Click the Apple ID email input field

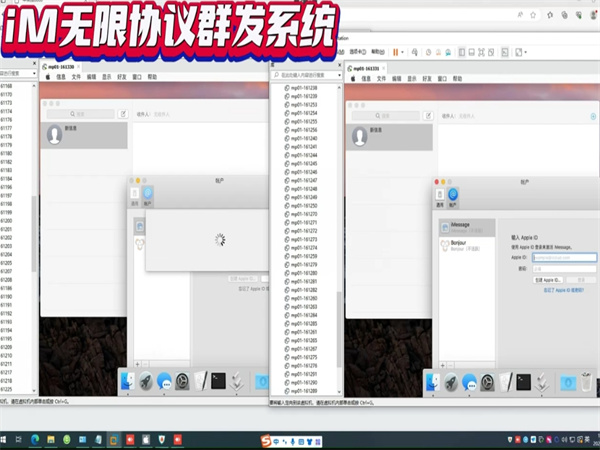pyautogui.click(x=563, y=258)
